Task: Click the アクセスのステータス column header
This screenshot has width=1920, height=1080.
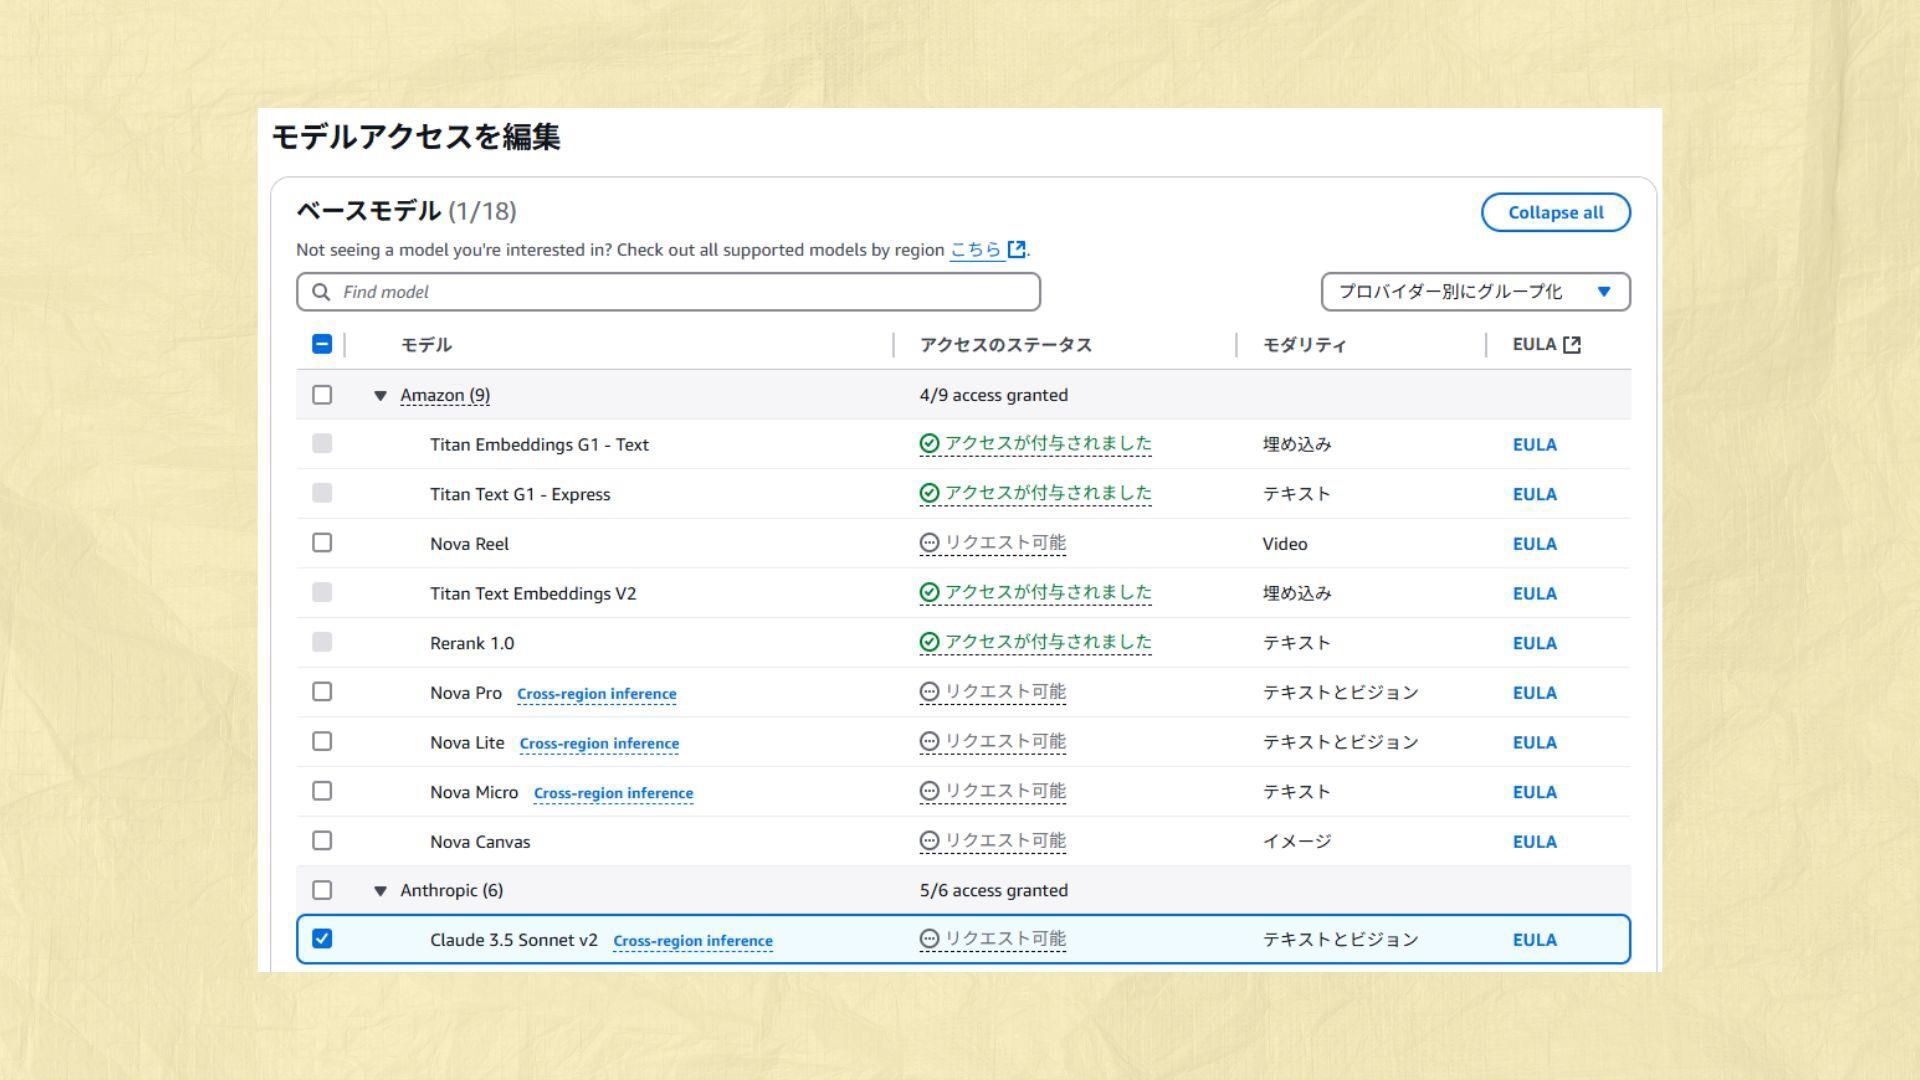Action: click(1006, 345)
